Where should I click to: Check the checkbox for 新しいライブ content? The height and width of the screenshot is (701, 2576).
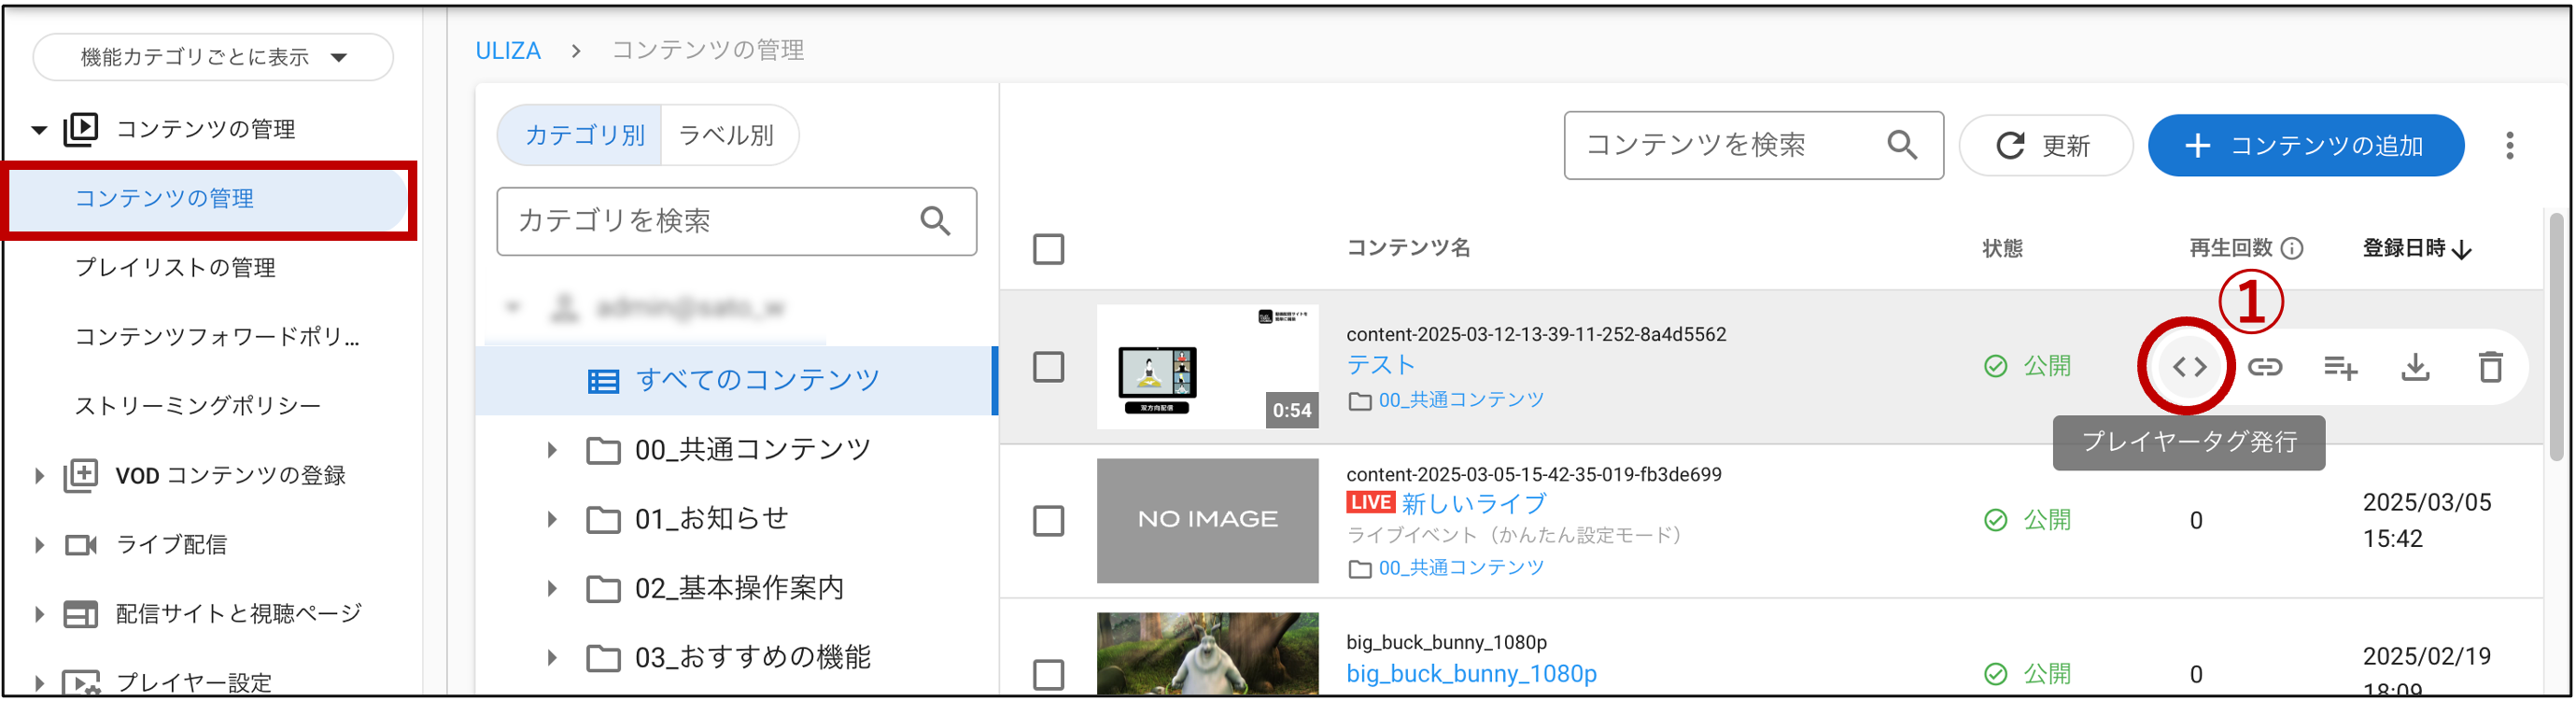point(1048,521)
